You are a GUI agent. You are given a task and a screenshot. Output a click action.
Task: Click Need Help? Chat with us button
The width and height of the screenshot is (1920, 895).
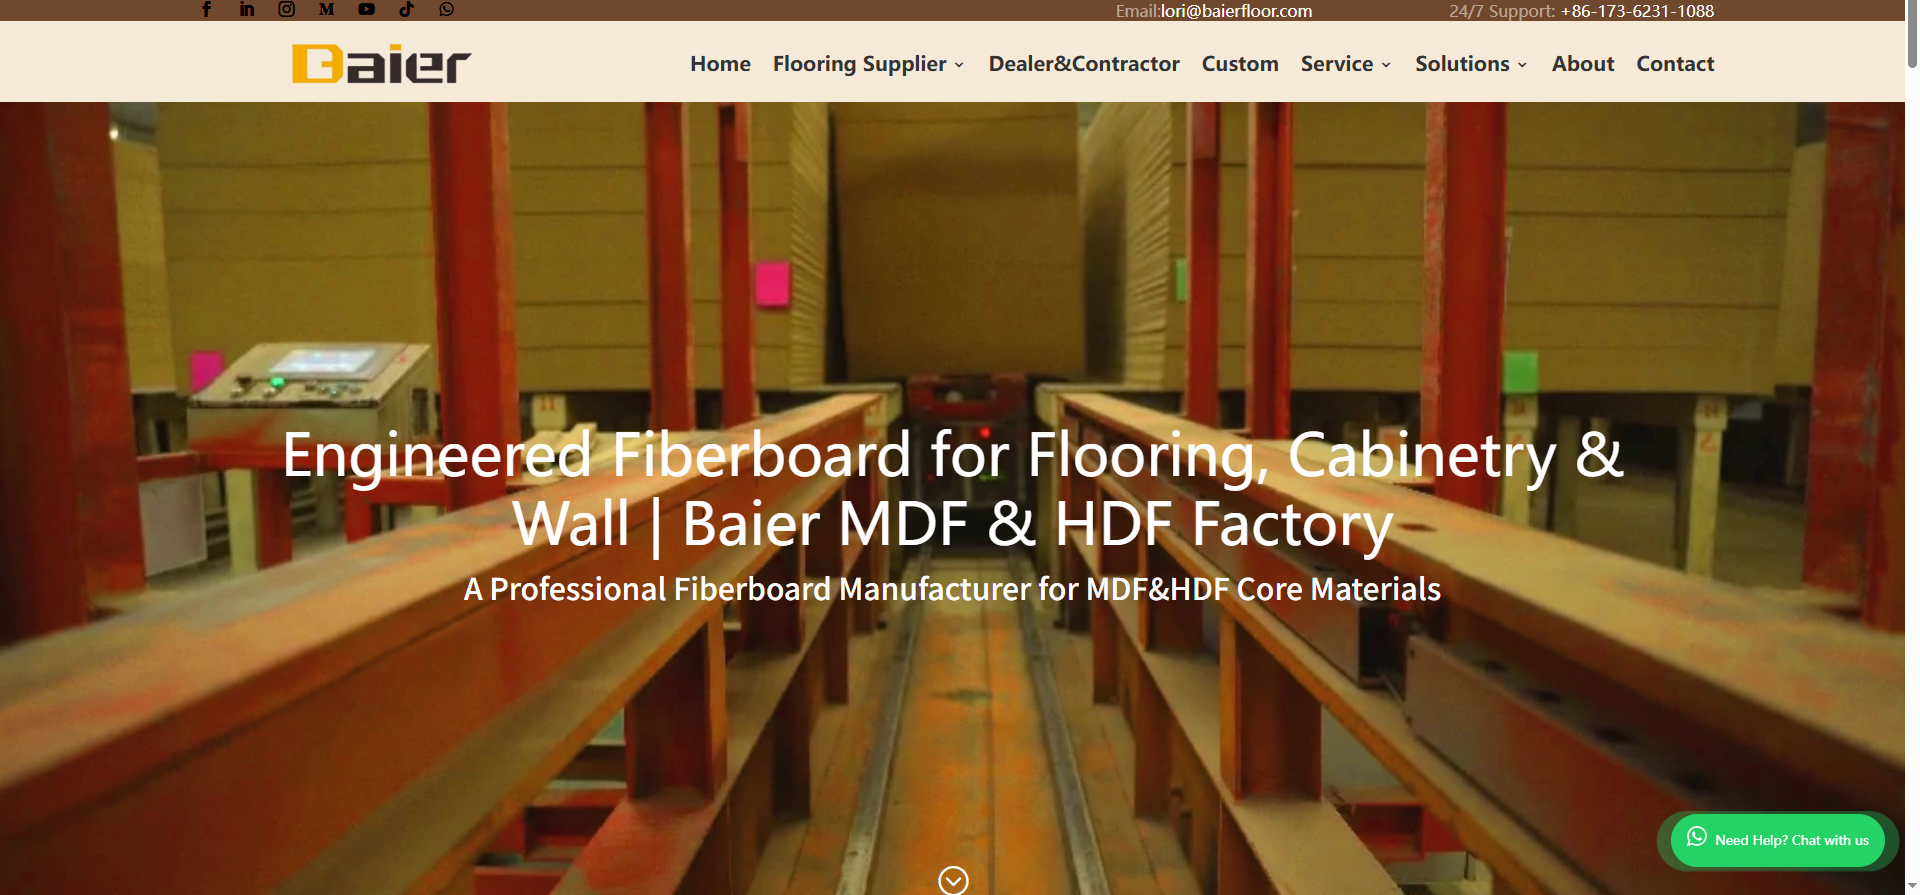pos(1778,840)
